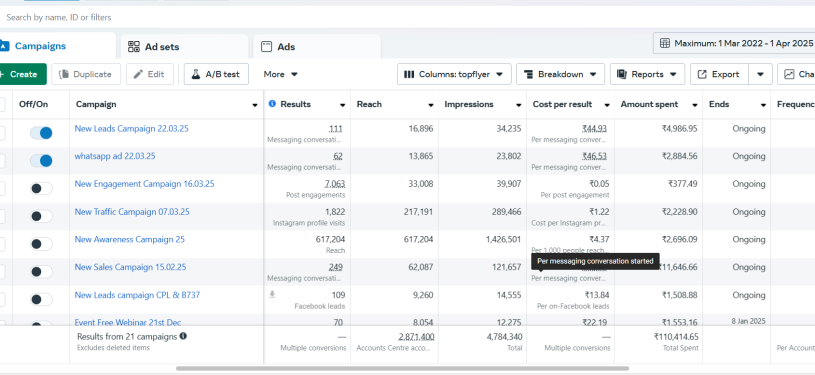Open the Results column sort arrow
The height and width of the screenshot is (375, 815).
343,105
